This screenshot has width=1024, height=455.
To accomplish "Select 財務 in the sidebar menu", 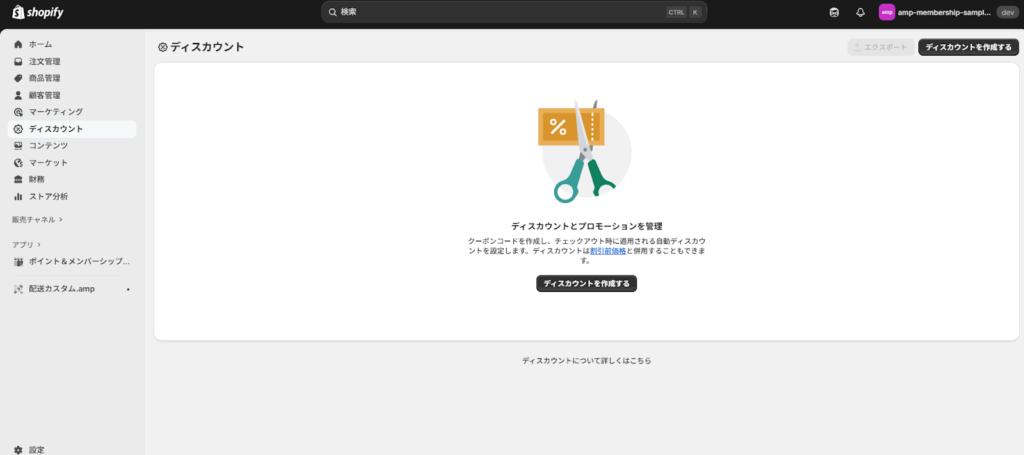I will click(36, 180).
